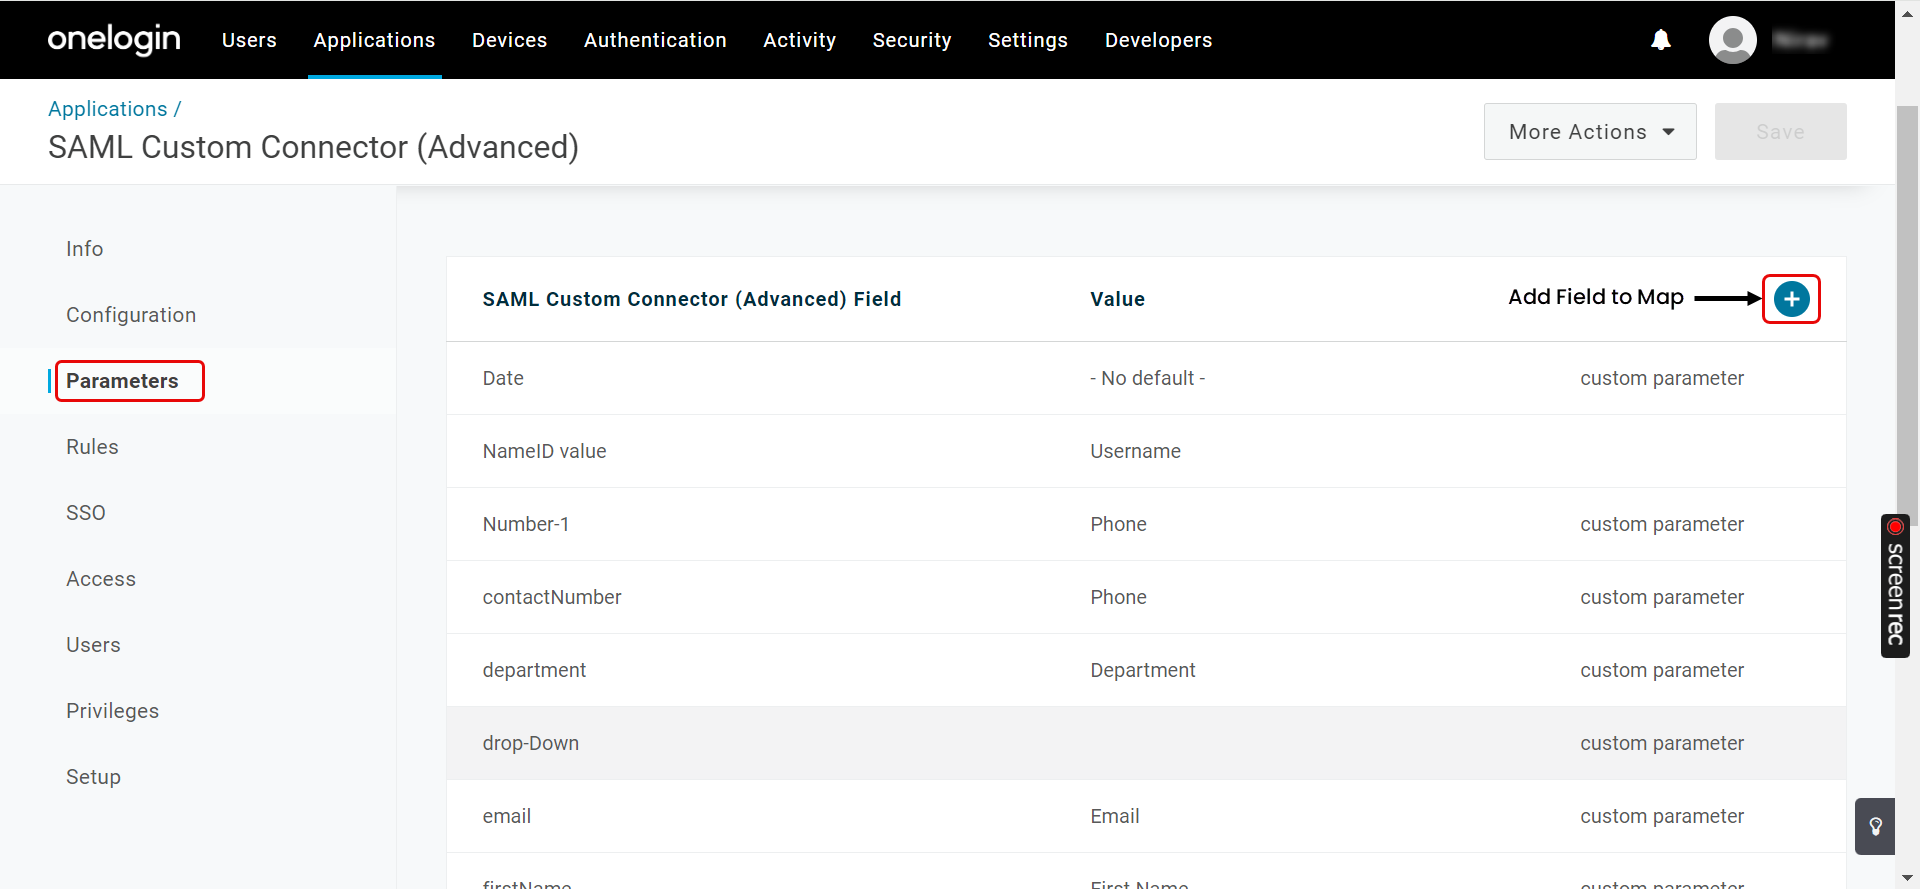The height and width of the screenshot is (889, 1920).
Task: Open the Privileges tab
Action: pyautogui.click(x=112, y=711)
